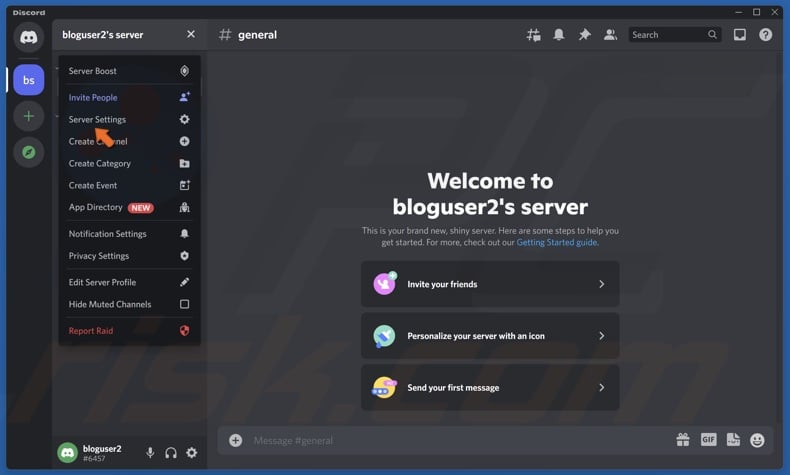
Task: Open the Getting Started guide link
Action: tap(557, 242)
